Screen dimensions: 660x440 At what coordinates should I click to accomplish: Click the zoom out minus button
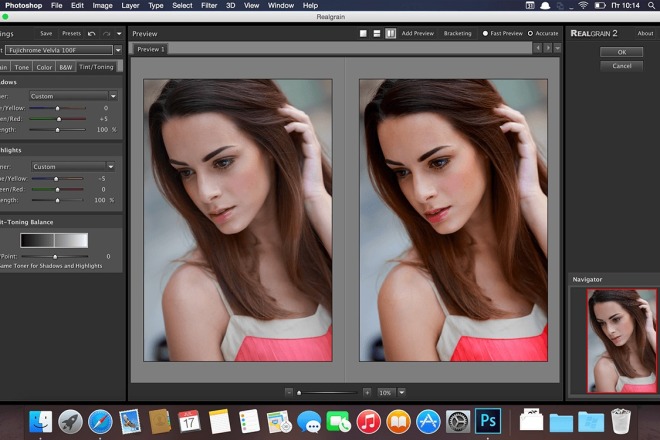point(289,392)
